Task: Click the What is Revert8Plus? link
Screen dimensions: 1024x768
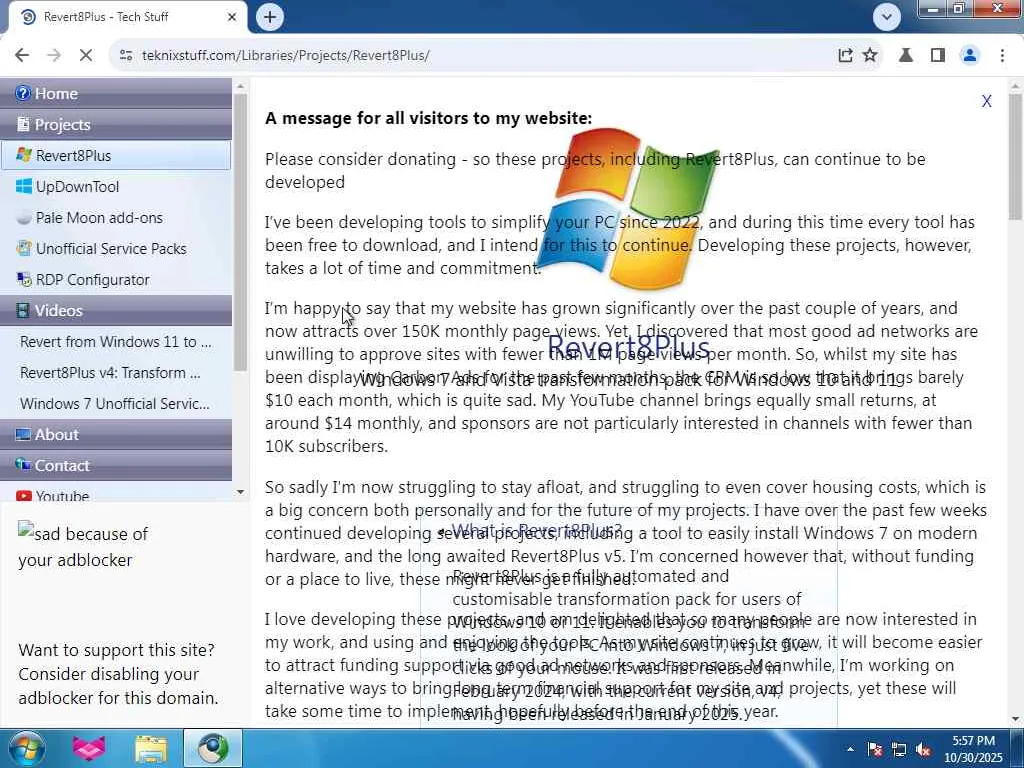Action: click(537, 530)
